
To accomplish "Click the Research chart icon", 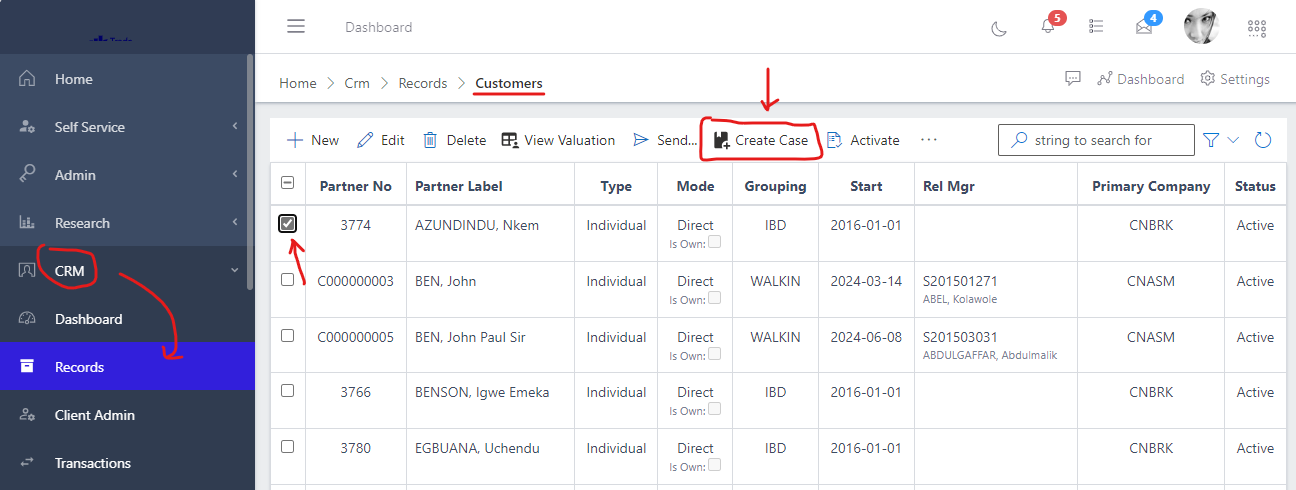I will tap(28, 223).
